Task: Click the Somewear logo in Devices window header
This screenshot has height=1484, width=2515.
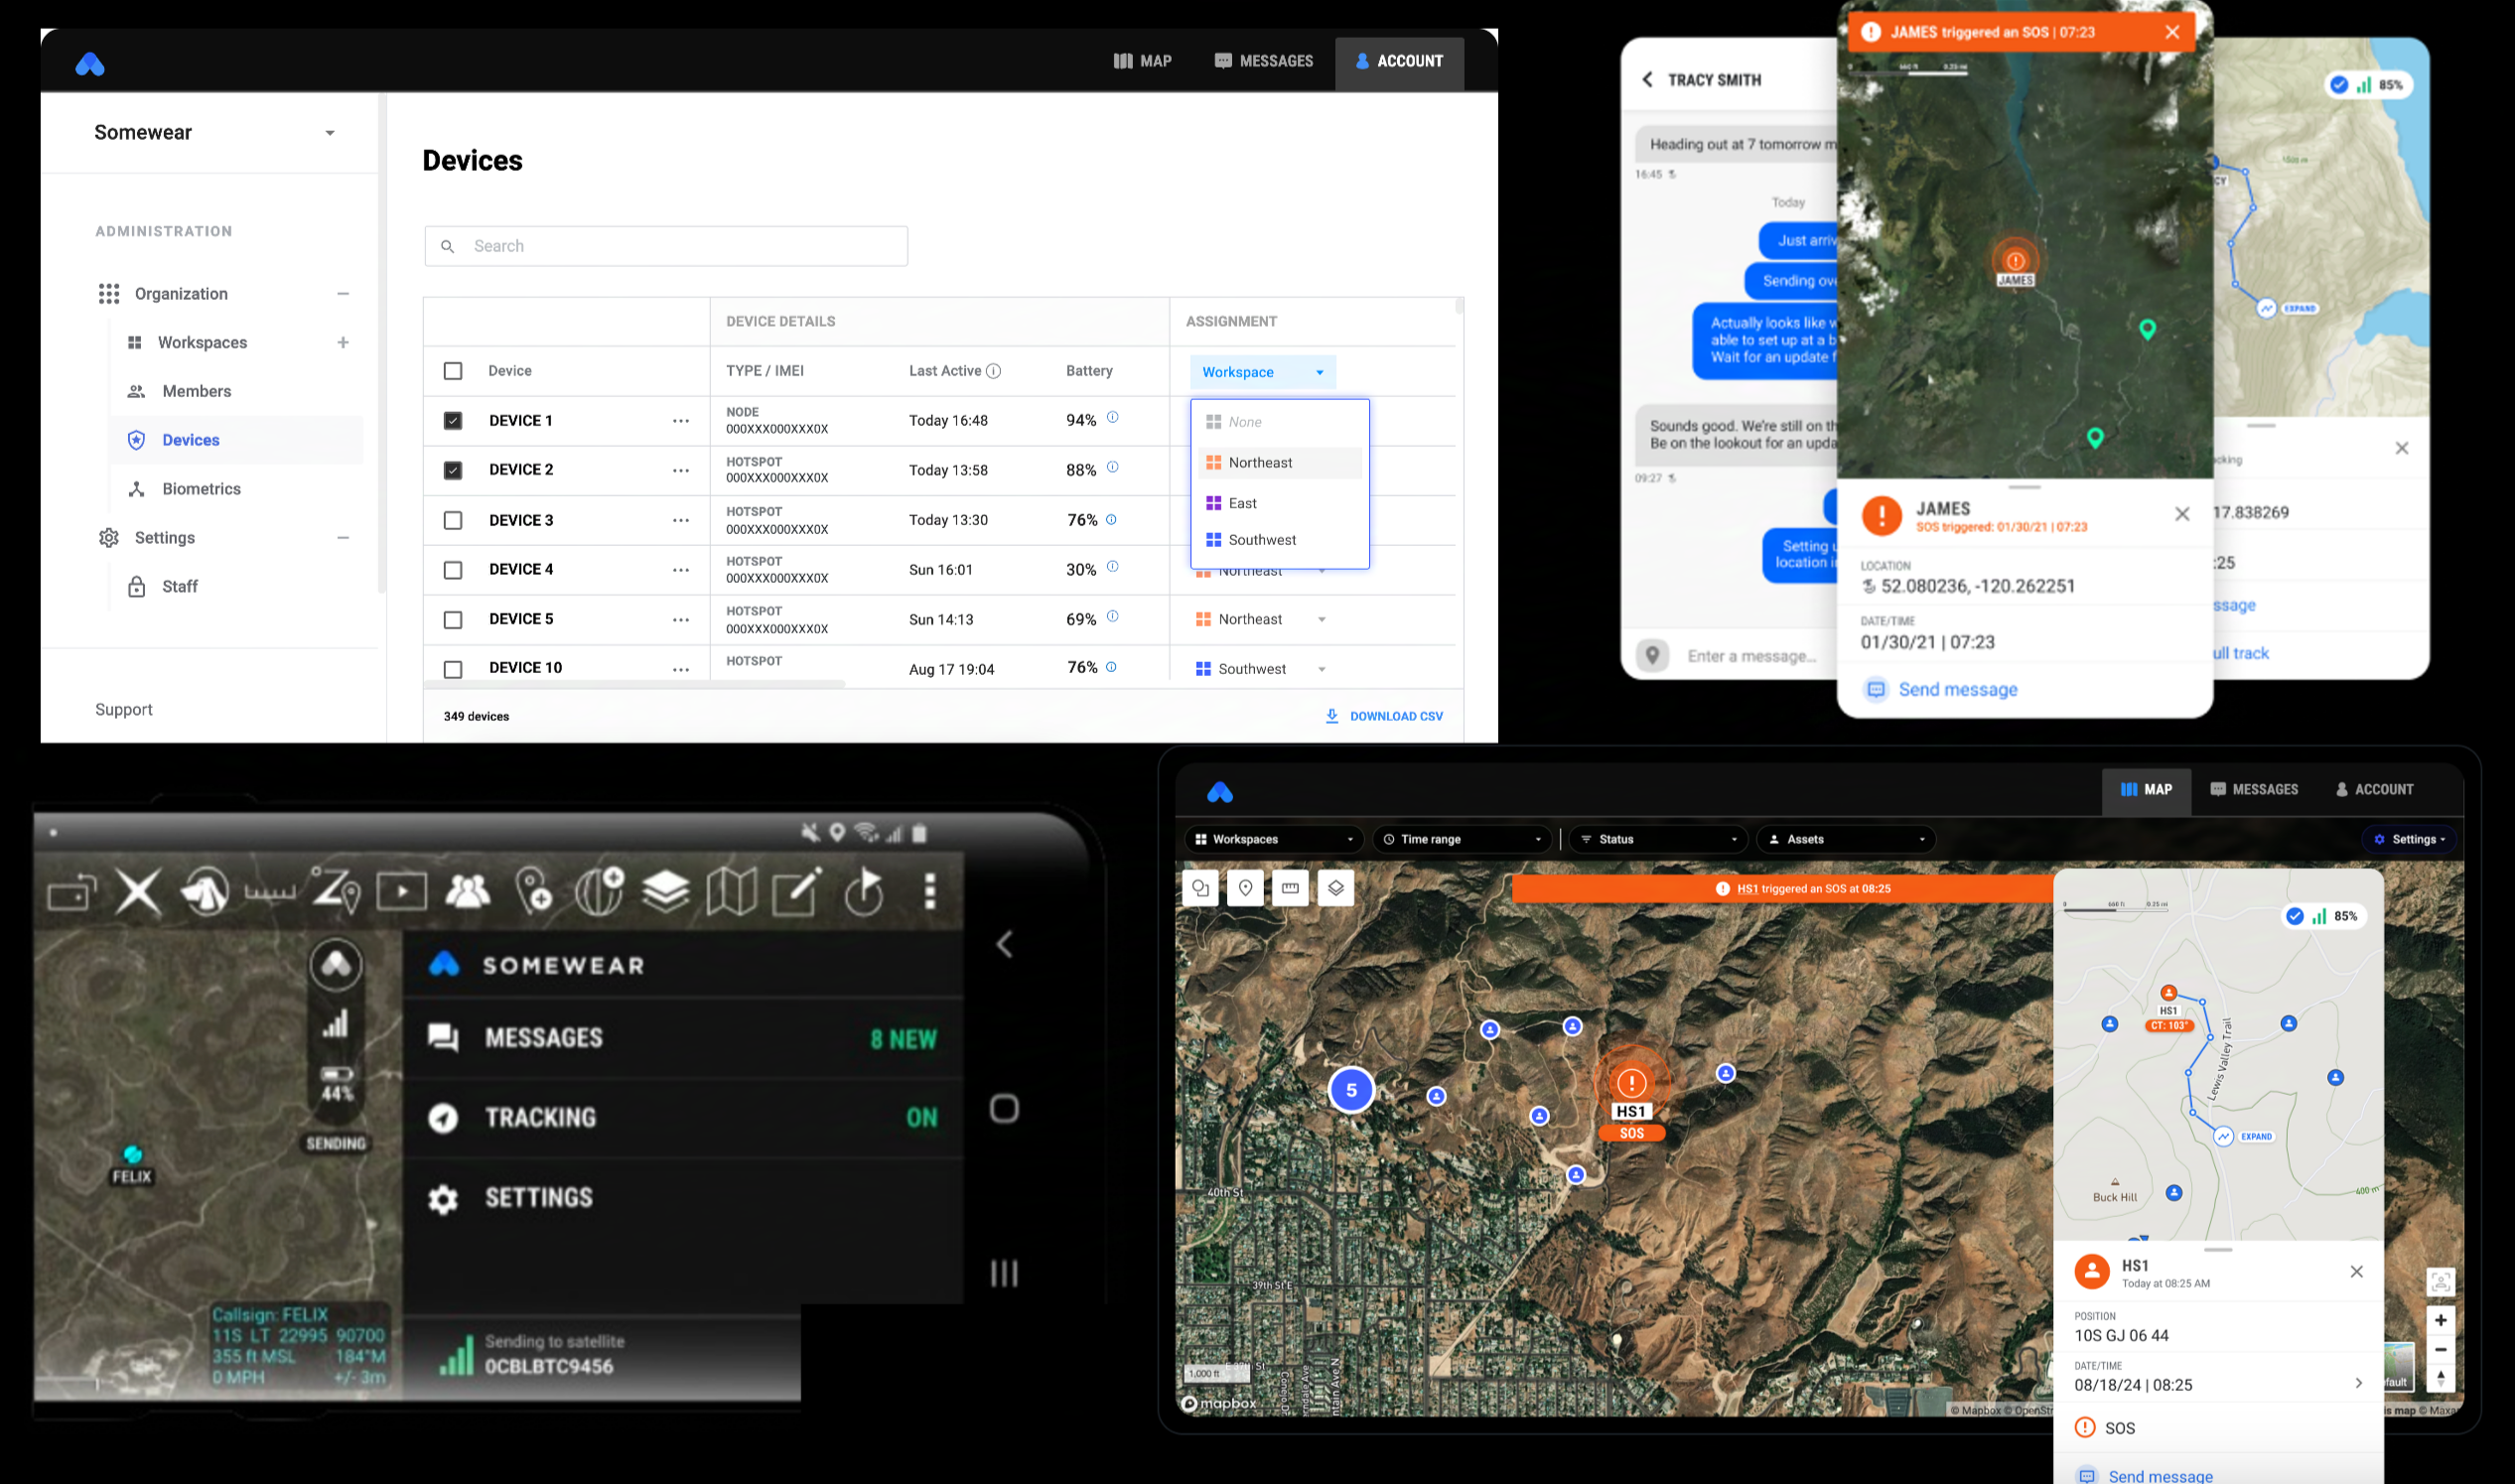Action: [x=90, y=64]
